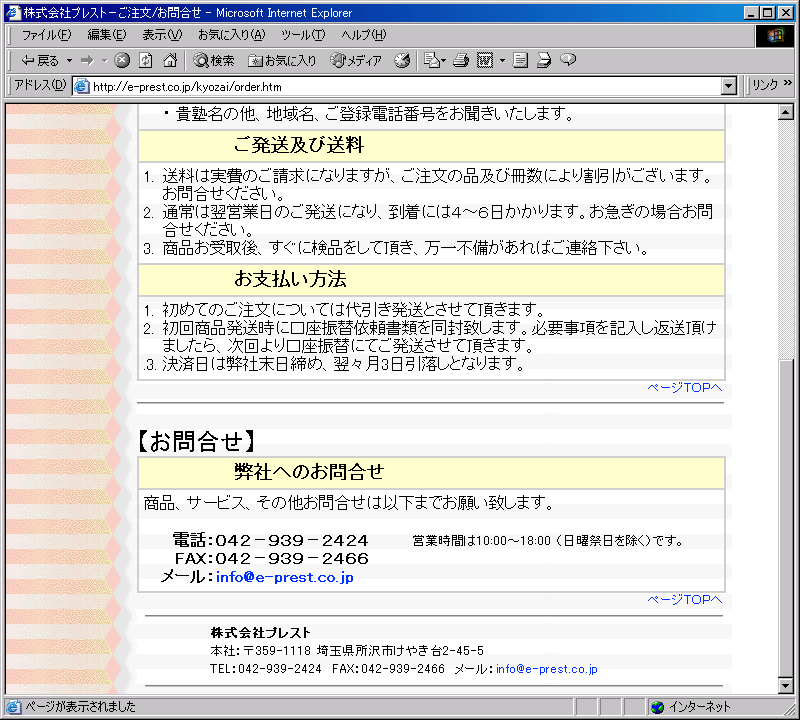Click the business hours text 10:00～18:00
The image size is (800, 720).
(x=547, y=541)
